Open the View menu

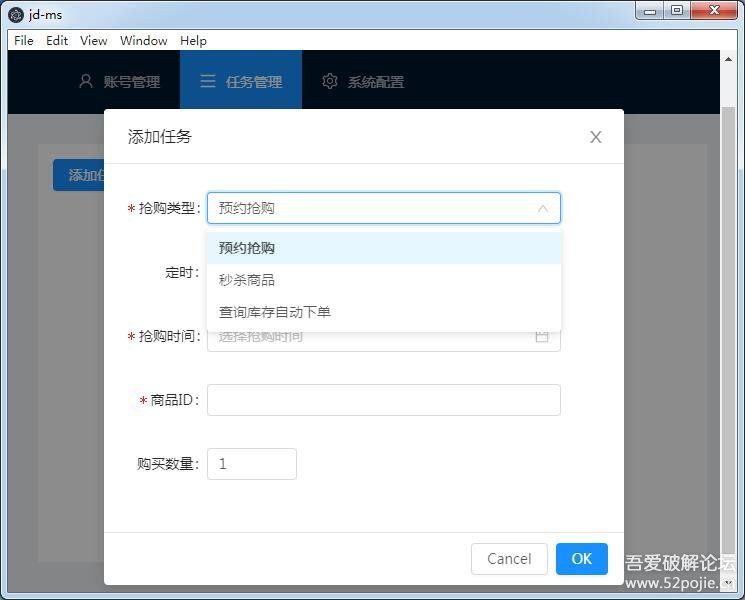pos(93,40)
